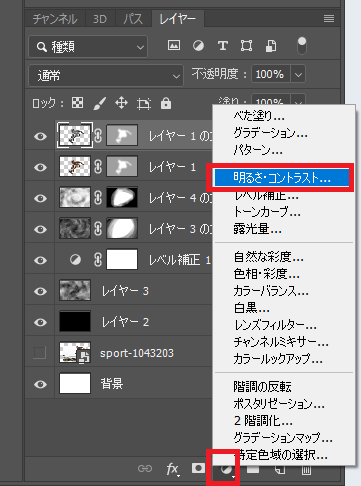Switch to the 3D tab
This screenshot has width=361, height=486.
coord(100,19)
